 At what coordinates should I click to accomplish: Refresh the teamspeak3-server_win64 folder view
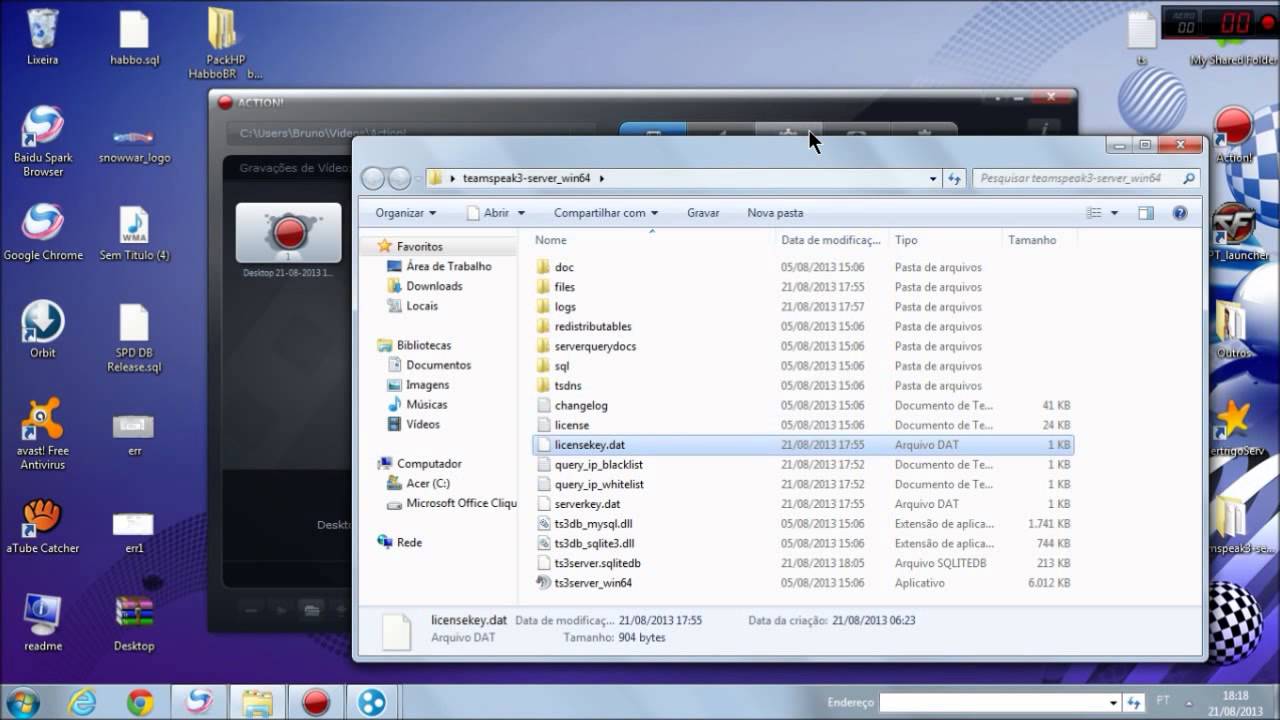pyautogui.click(x=954, y=179)
